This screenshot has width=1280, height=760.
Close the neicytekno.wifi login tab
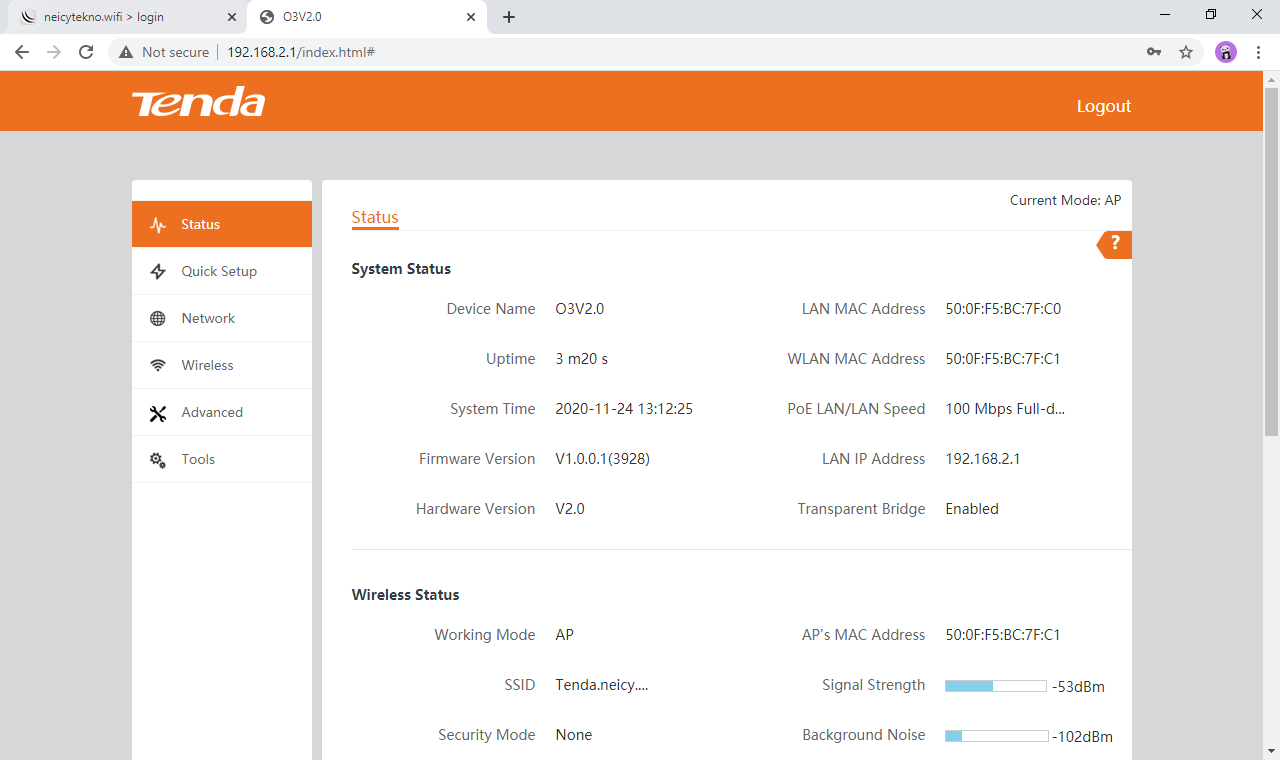tap(232, 17)
